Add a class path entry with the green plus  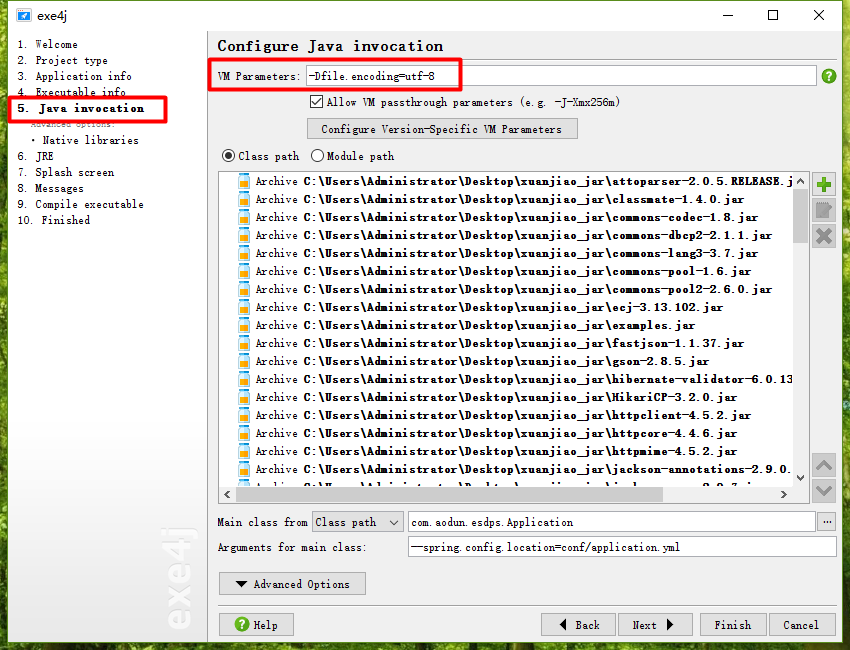click(x=824, y=185)
